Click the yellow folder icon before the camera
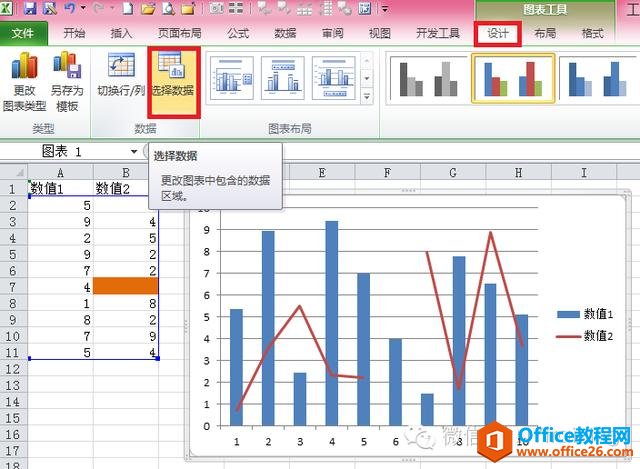This screenshot has height=469, width=640. point(188,8)
